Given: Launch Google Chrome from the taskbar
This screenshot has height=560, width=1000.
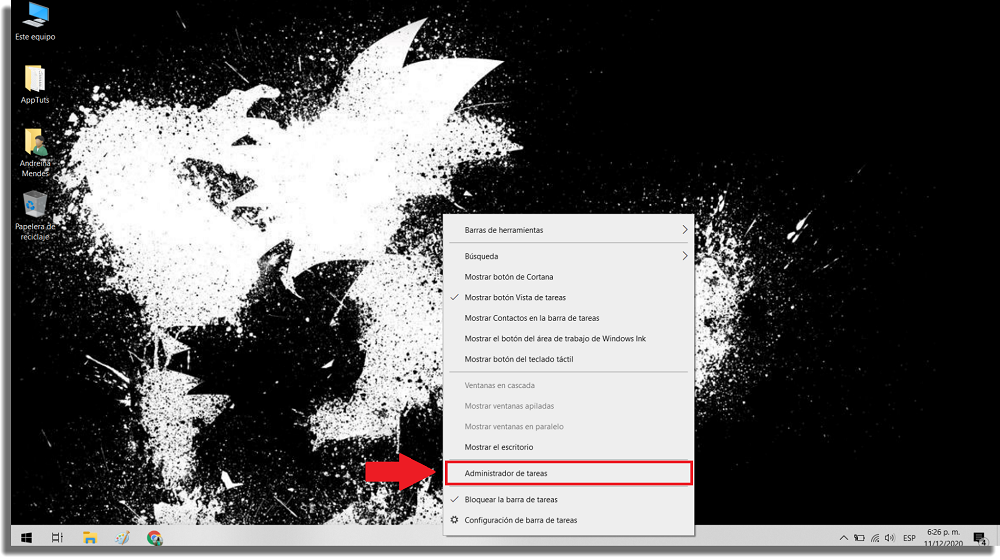Looking at the screenshot, I should [154, 538].
